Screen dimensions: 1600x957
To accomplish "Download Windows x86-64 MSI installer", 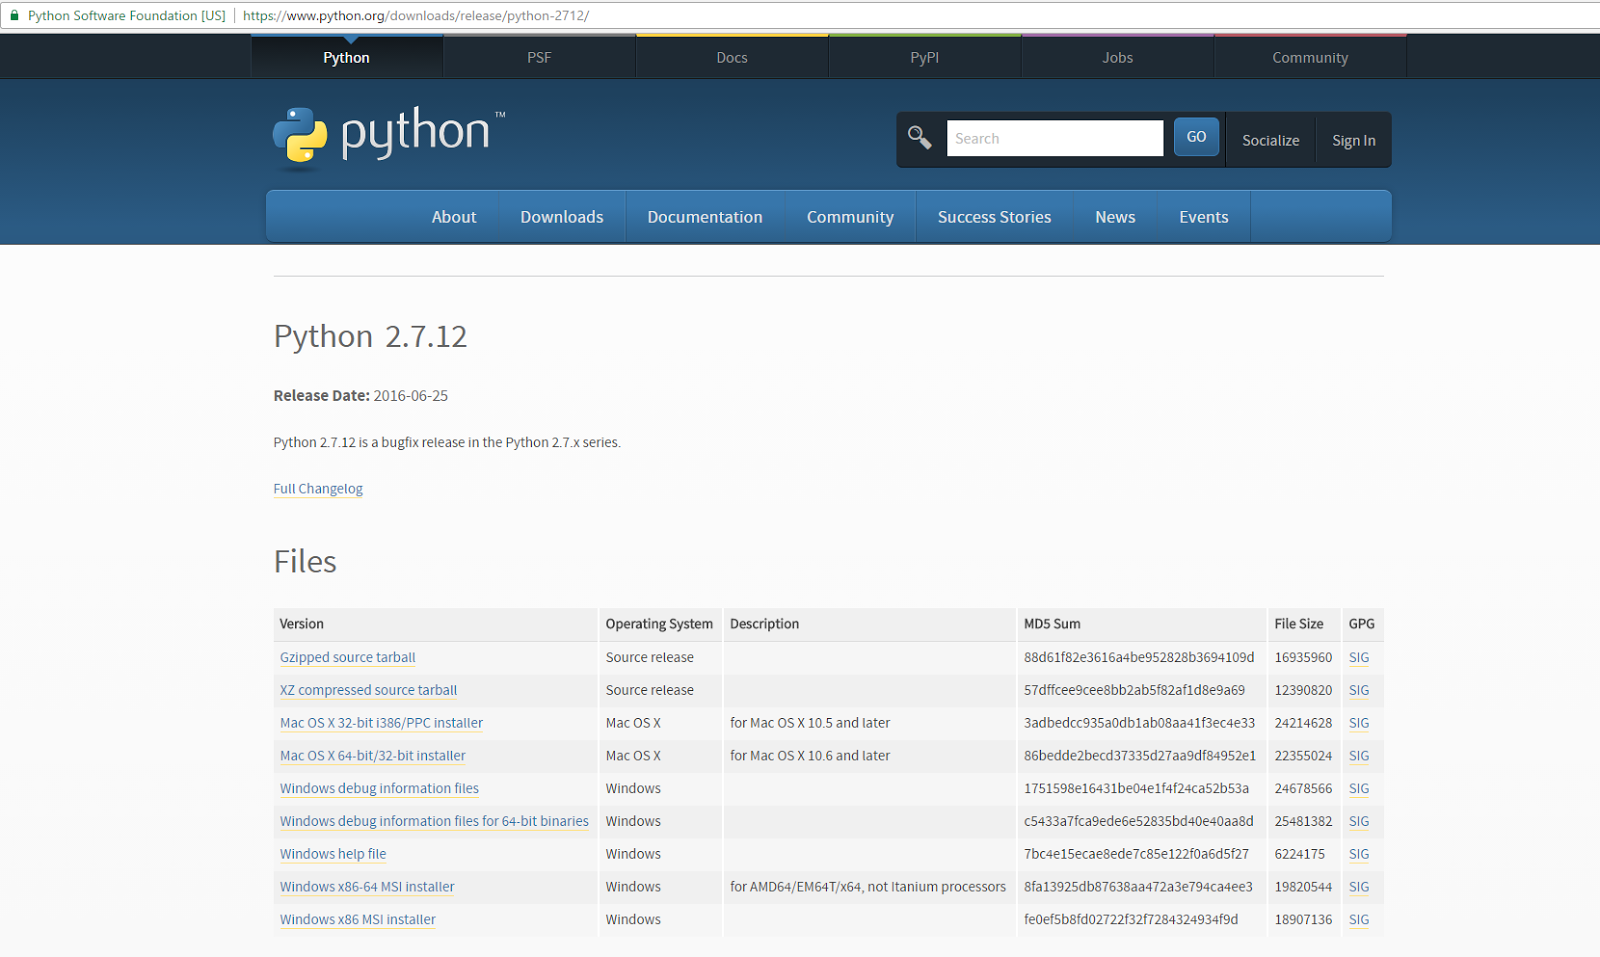I will (x=367, y=887).
